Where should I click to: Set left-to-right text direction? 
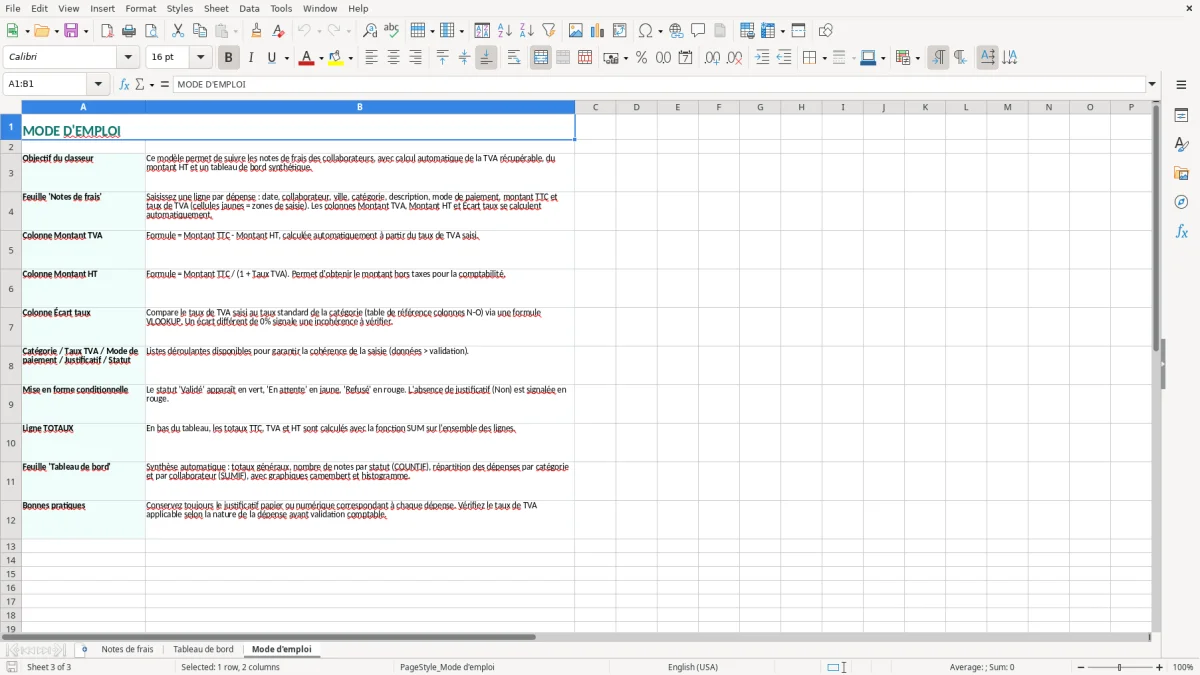click(938, 58)
